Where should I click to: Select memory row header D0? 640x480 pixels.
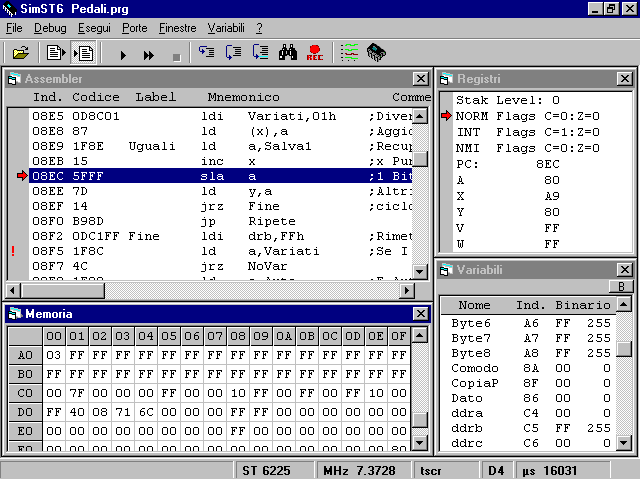pyautogui.click(x=25, y=412)
